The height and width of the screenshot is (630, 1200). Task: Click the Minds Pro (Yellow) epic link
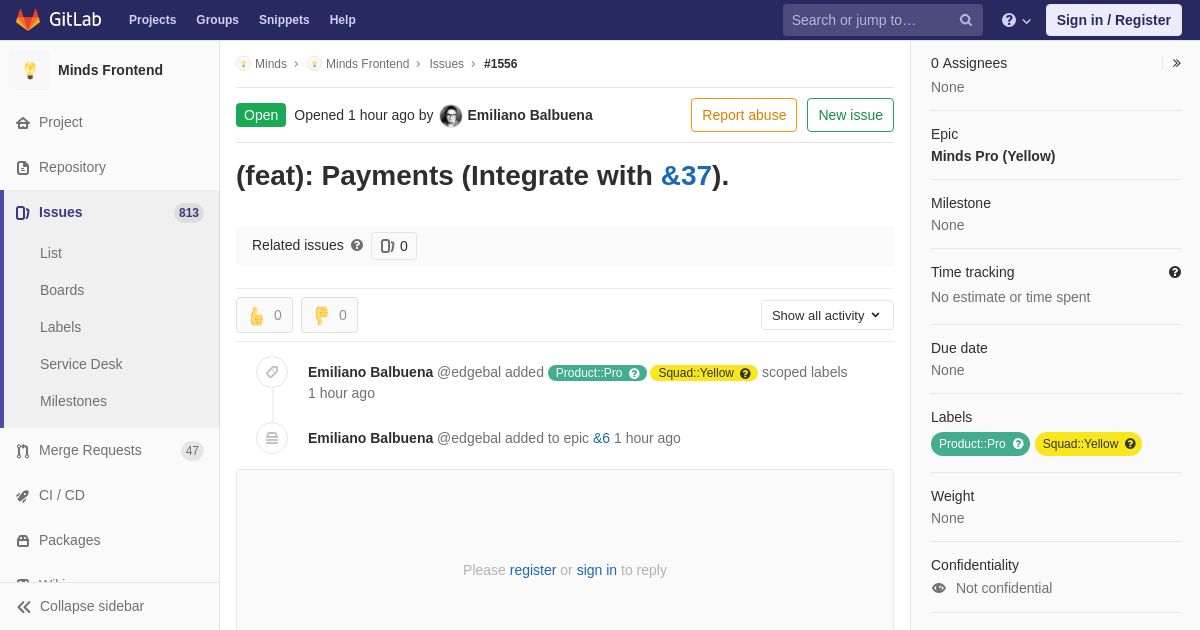coord(993,156)
